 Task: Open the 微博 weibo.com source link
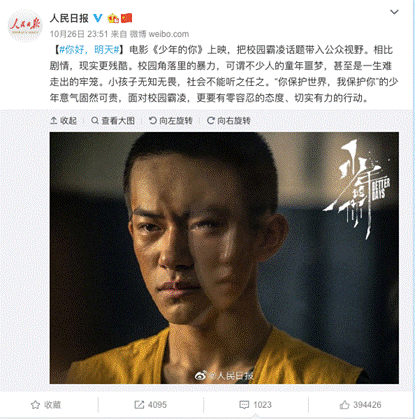point(159,34)
